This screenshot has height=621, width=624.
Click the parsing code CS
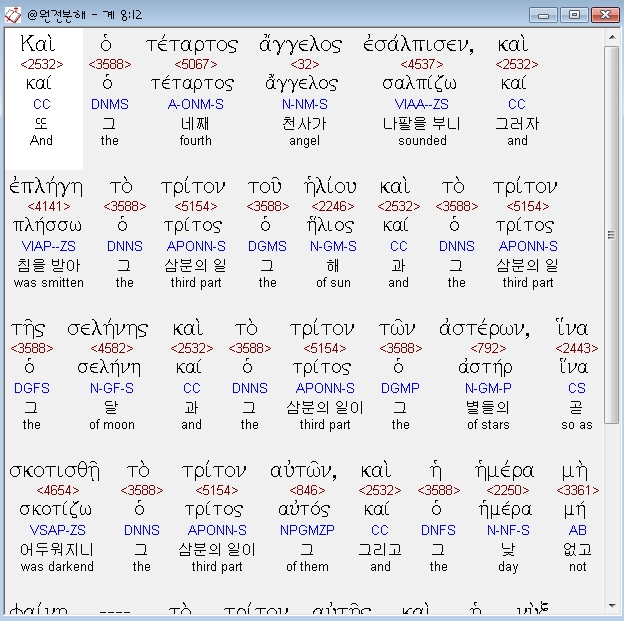click(x=577, y=388)
